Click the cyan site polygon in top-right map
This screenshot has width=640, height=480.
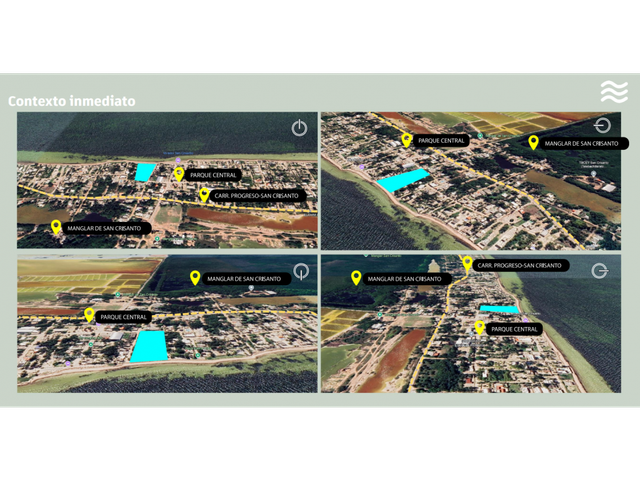402,180
